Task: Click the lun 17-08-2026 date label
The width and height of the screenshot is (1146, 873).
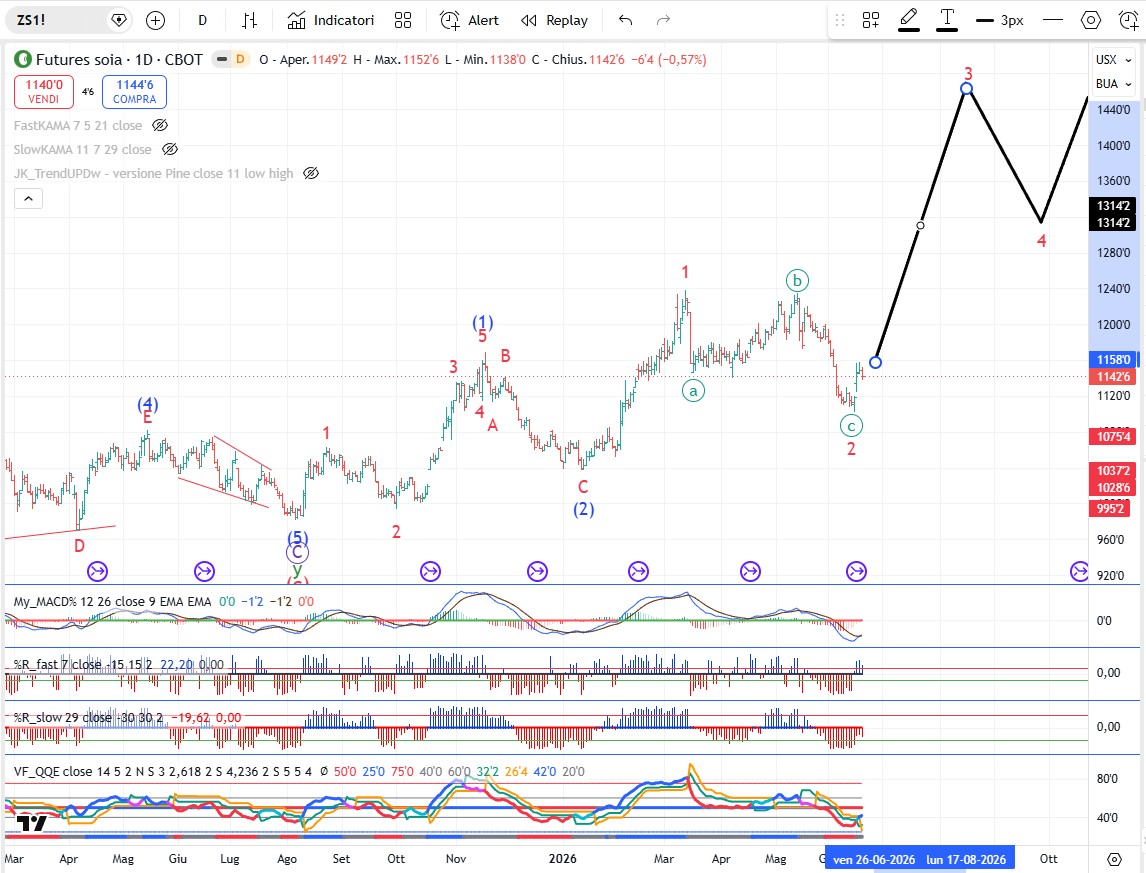Action: (x=967, y=859)
